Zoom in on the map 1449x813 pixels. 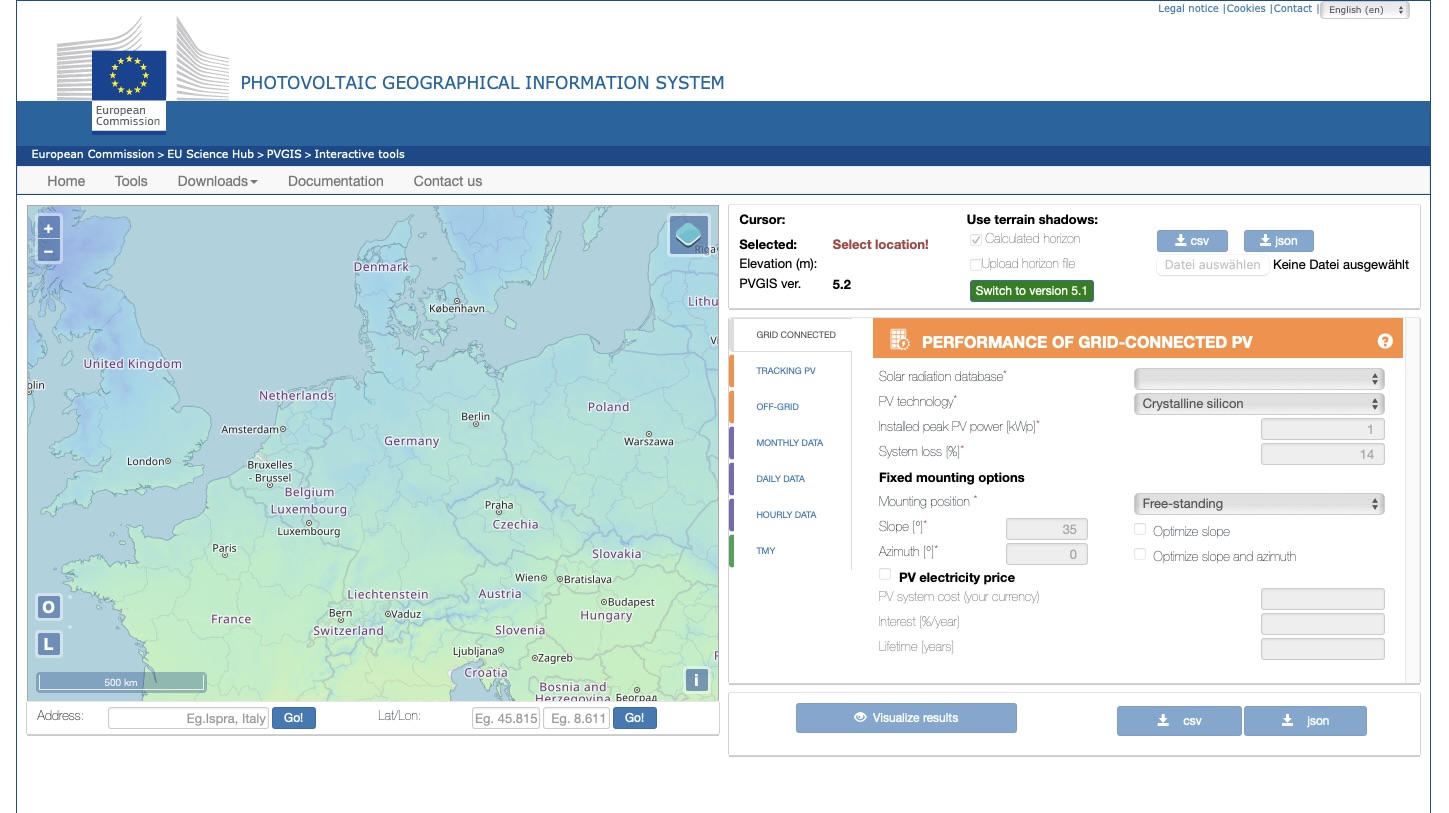pyautogui.click(x=48, y=228)
